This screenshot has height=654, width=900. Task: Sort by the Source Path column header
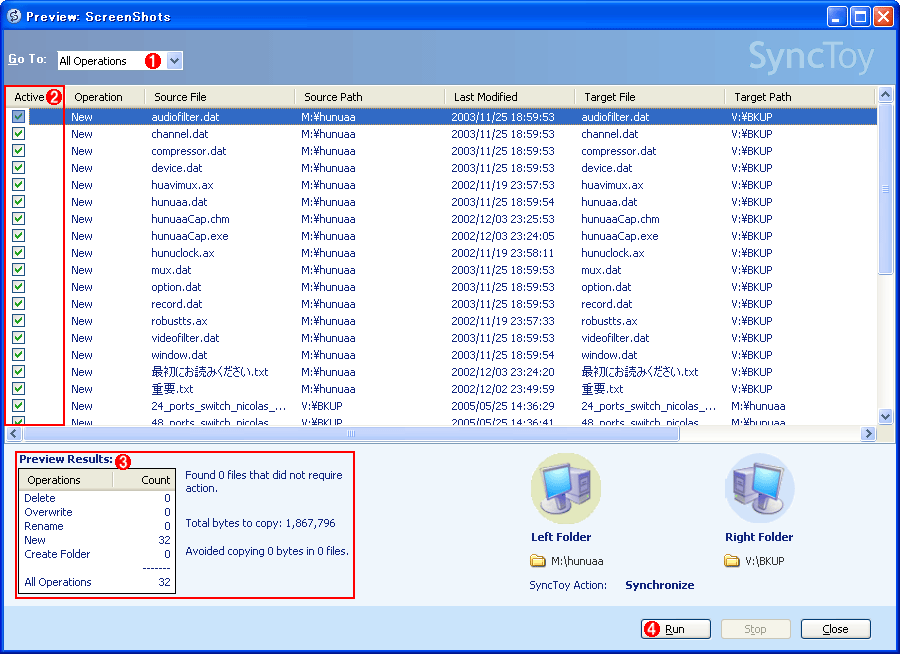point(370,96)
